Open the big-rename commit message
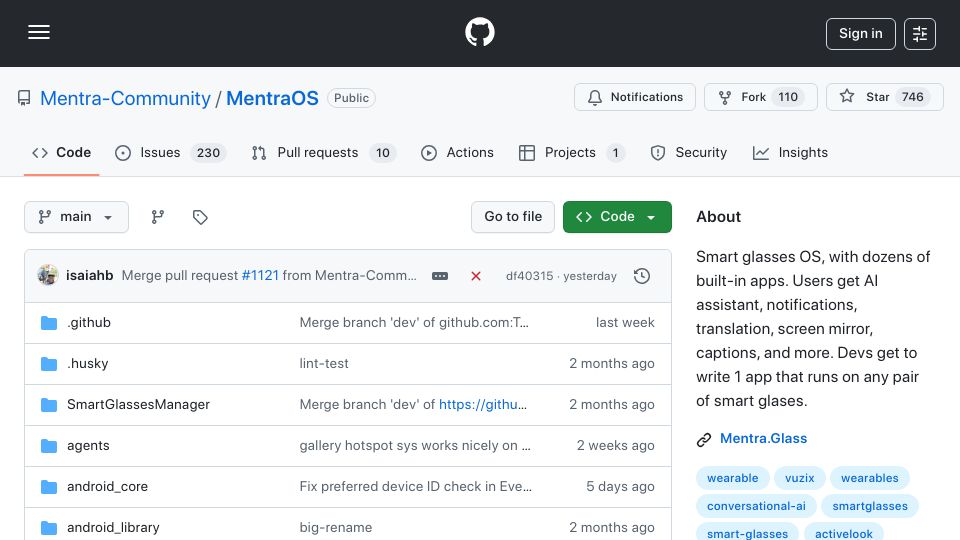960x540 pixels. pos(336,528)
